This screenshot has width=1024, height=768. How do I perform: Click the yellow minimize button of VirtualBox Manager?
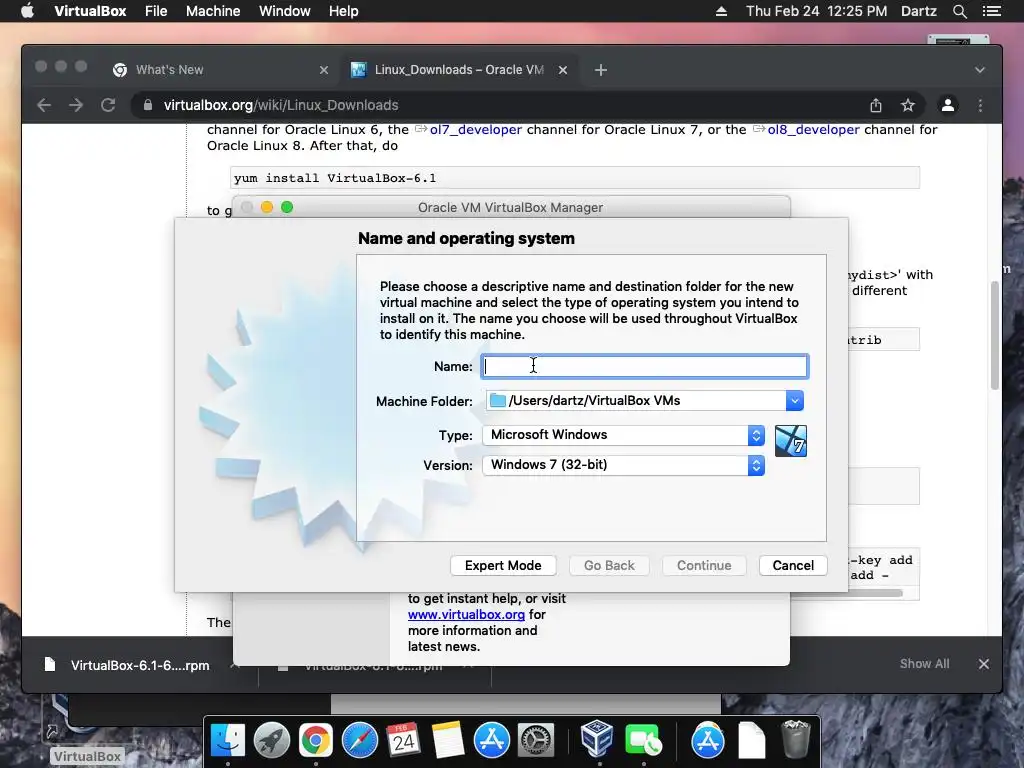point(266,207)
